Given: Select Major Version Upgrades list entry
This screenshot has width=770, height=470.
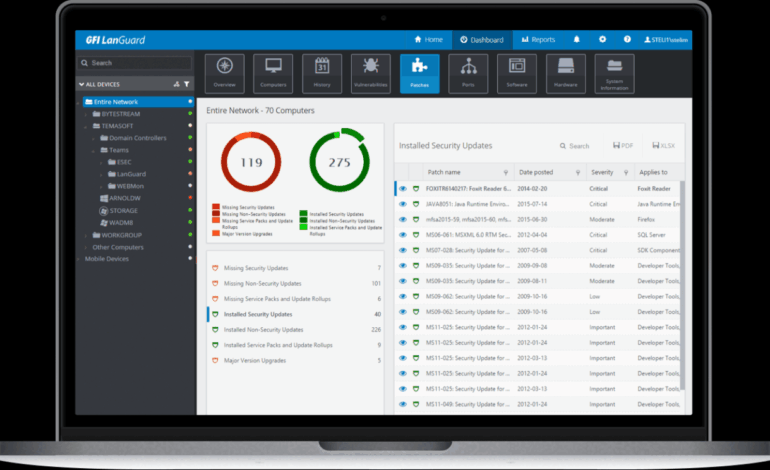Looking at the screenshot, I should [296, 360].
